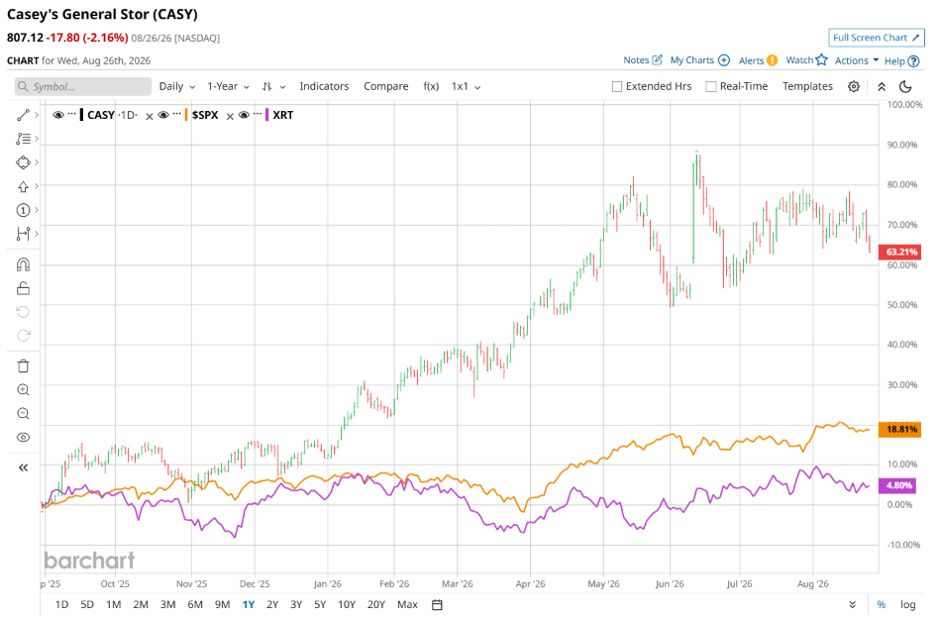
Task: Zoom out of the chart
Action: (x=23, y=413)
